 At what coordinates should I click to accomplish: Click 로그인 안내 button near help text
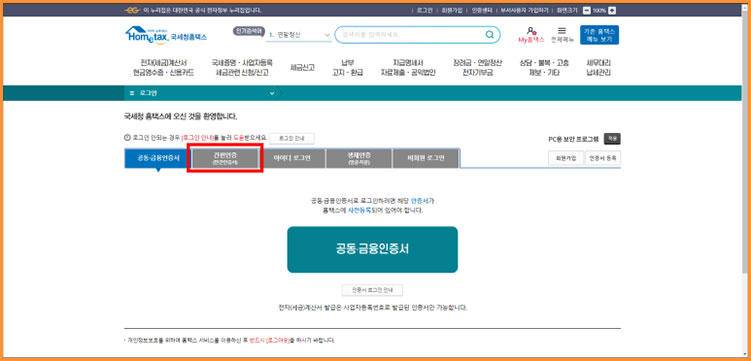coord(292,138)
